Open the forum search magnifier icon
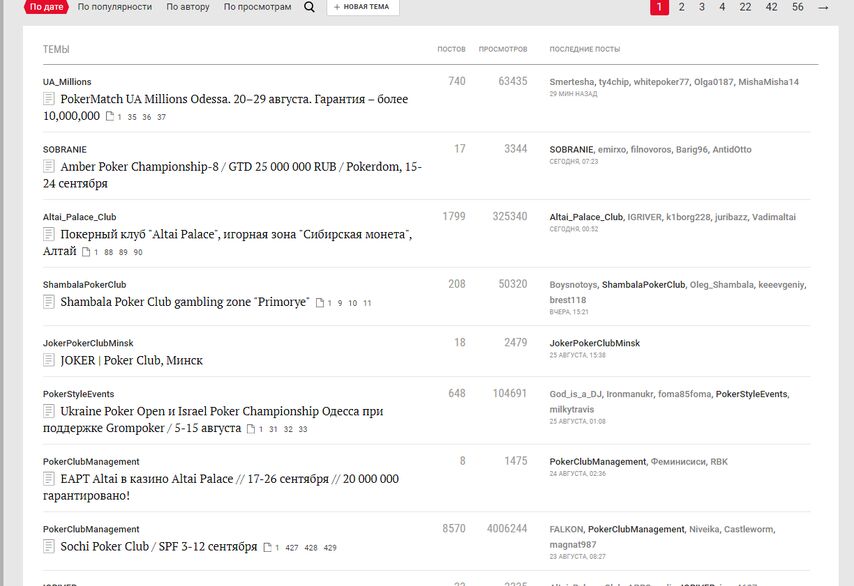Image resolution: width=854 pixels, height=586 pixels. [309, 7]
